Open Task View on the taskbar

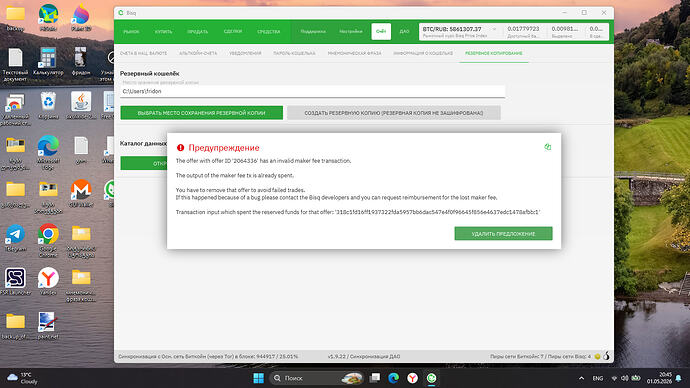click(375, 378)
